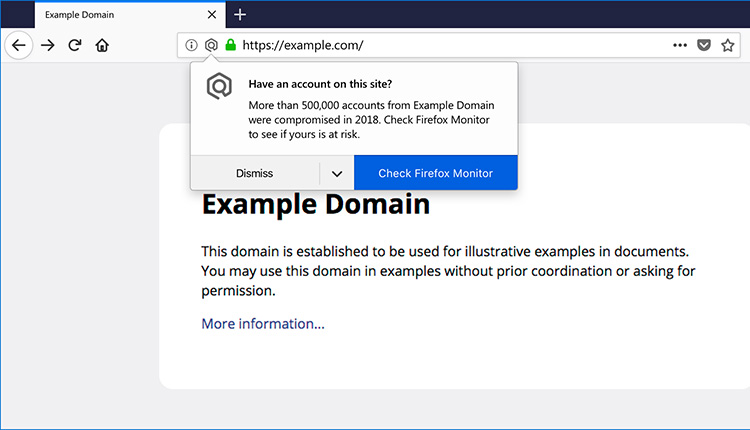The image size is (750, 430).
Task: Click the 'Have an account on this site?' heading
Action: 320,84
